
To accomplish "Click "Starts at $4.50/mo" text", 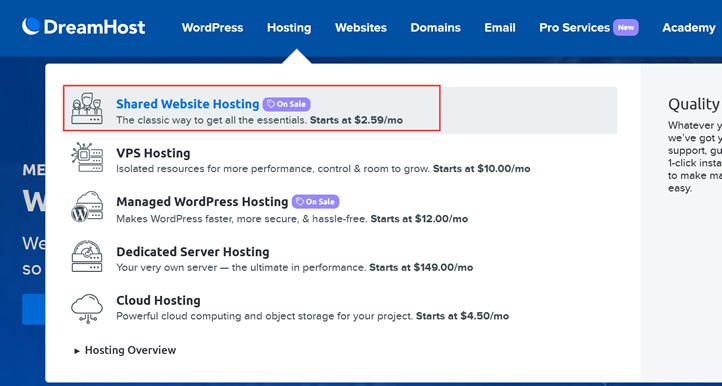I will coord(462,316).
